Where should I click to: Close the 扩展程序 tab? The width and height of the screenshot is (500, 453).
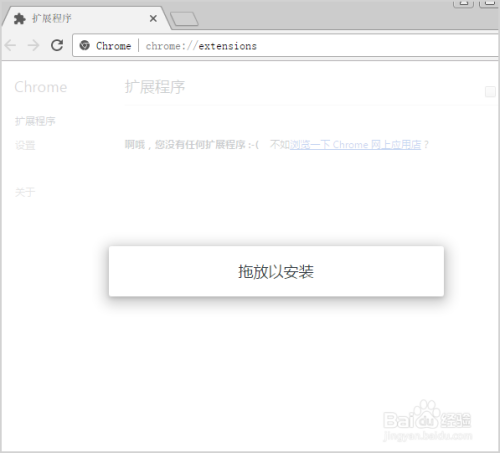click(x=153, y=18)
